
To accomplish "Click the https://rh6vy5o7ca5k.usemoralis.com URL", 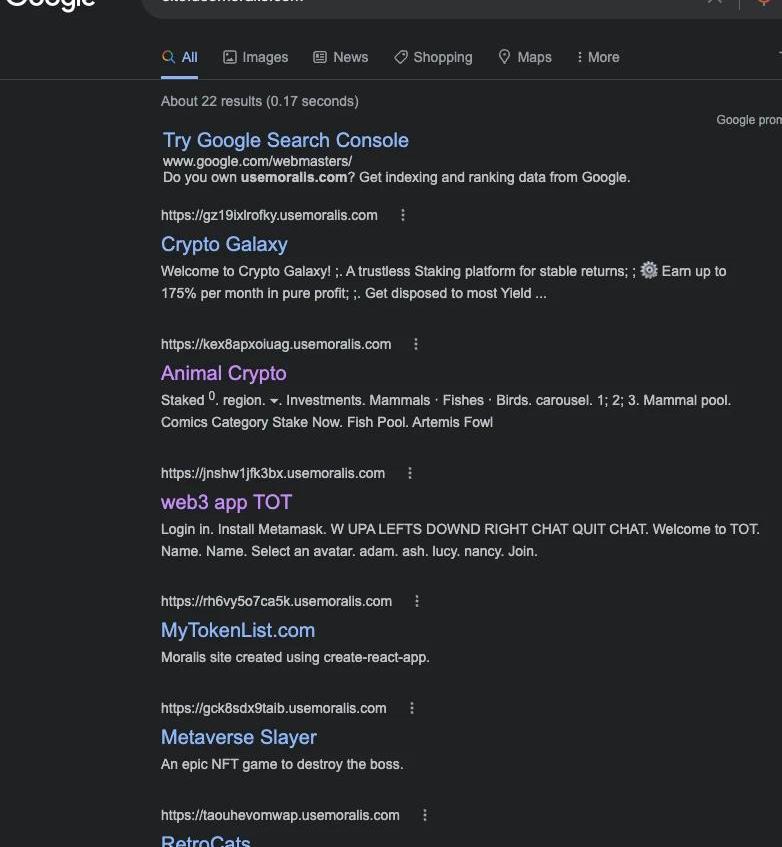I will click(x=277, y=601).
